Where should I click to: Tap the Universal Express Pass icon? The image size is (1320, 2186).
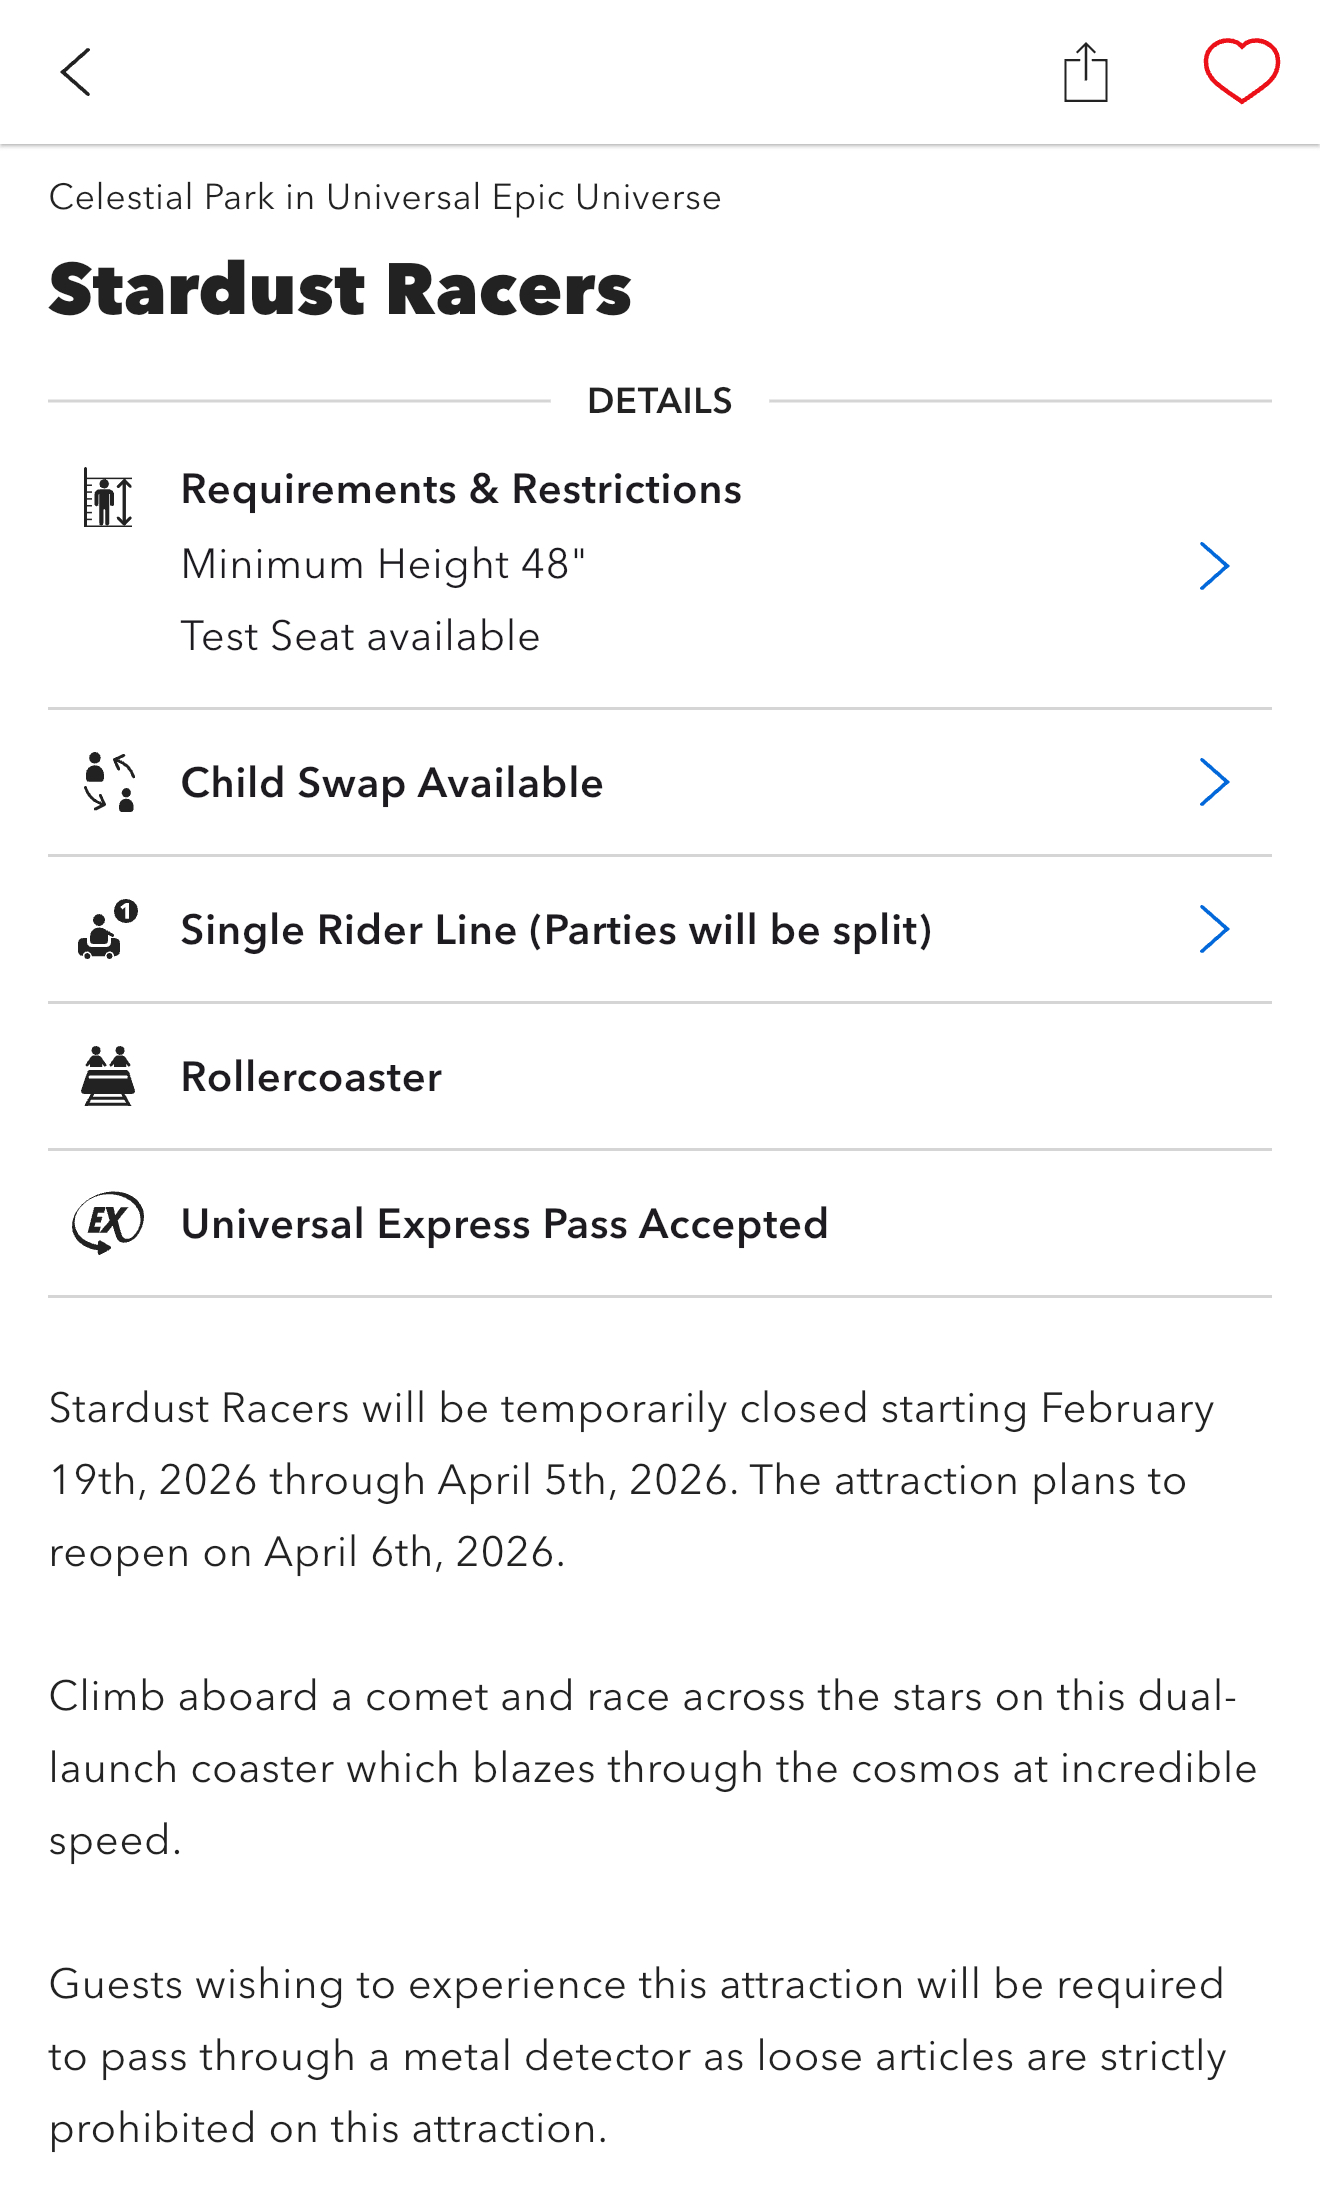tap(108, 1223)
